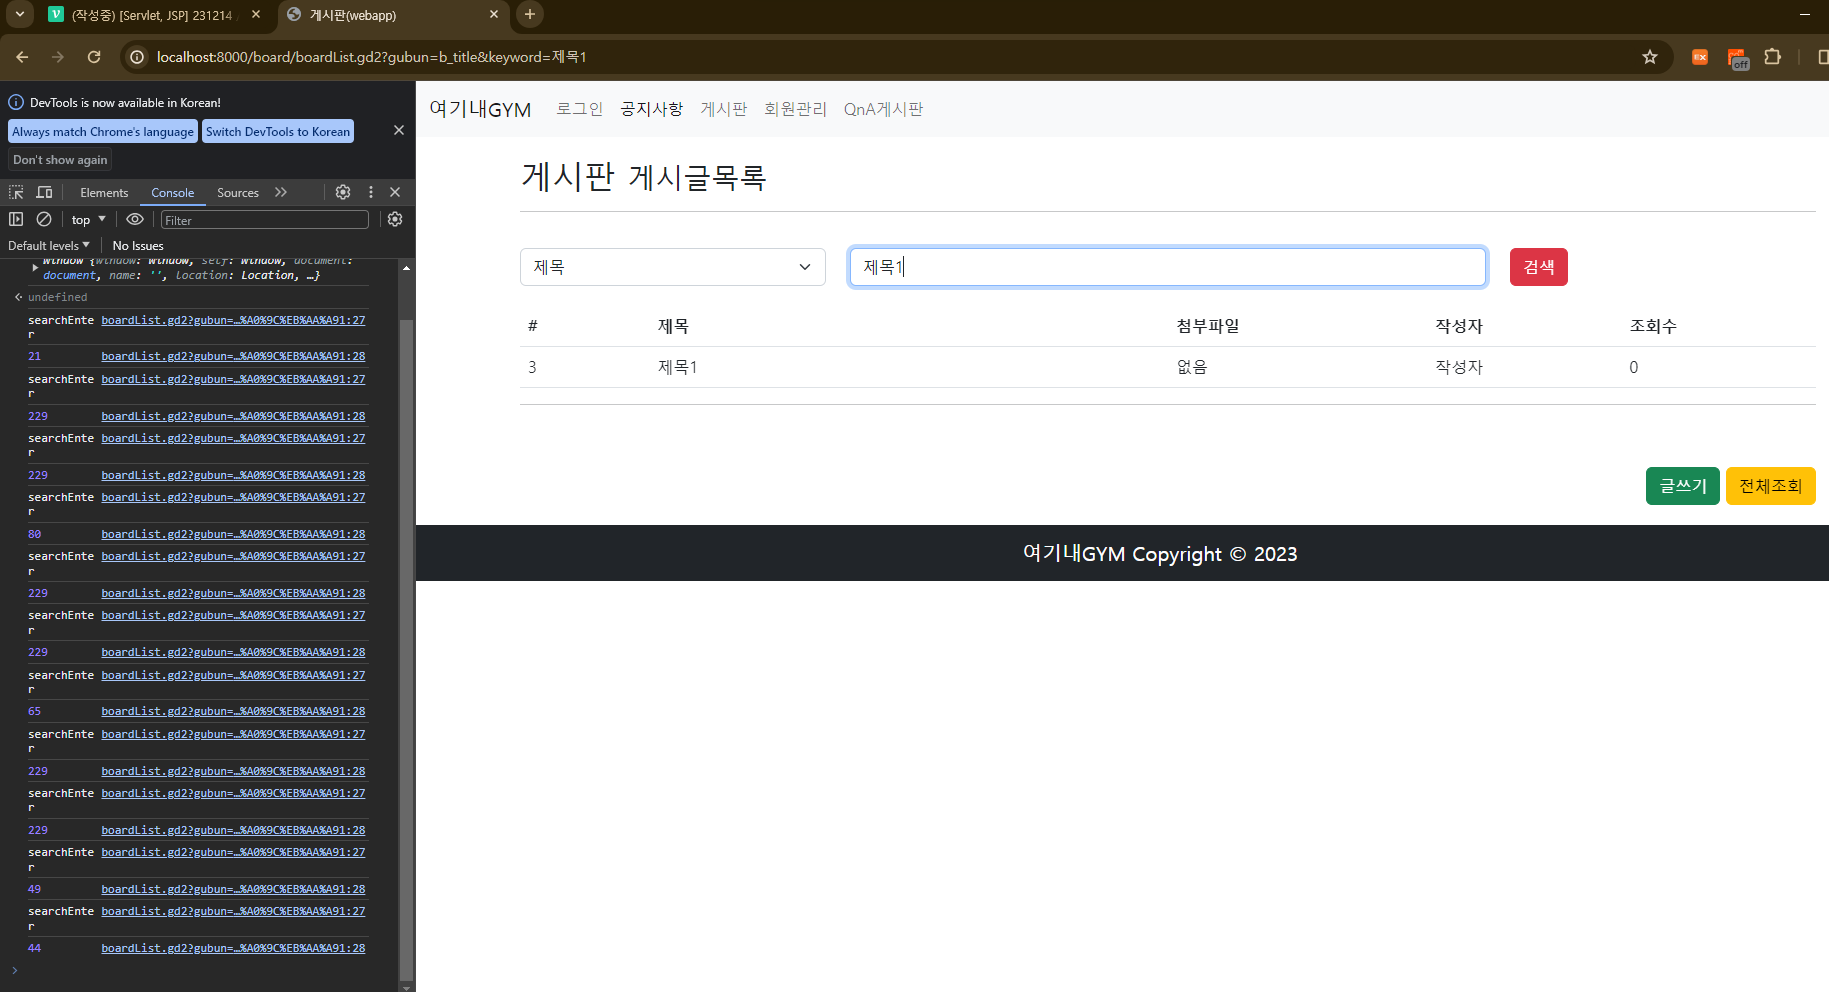
Task: Open the 게시판 nav link
Action: tap(724, 109)
